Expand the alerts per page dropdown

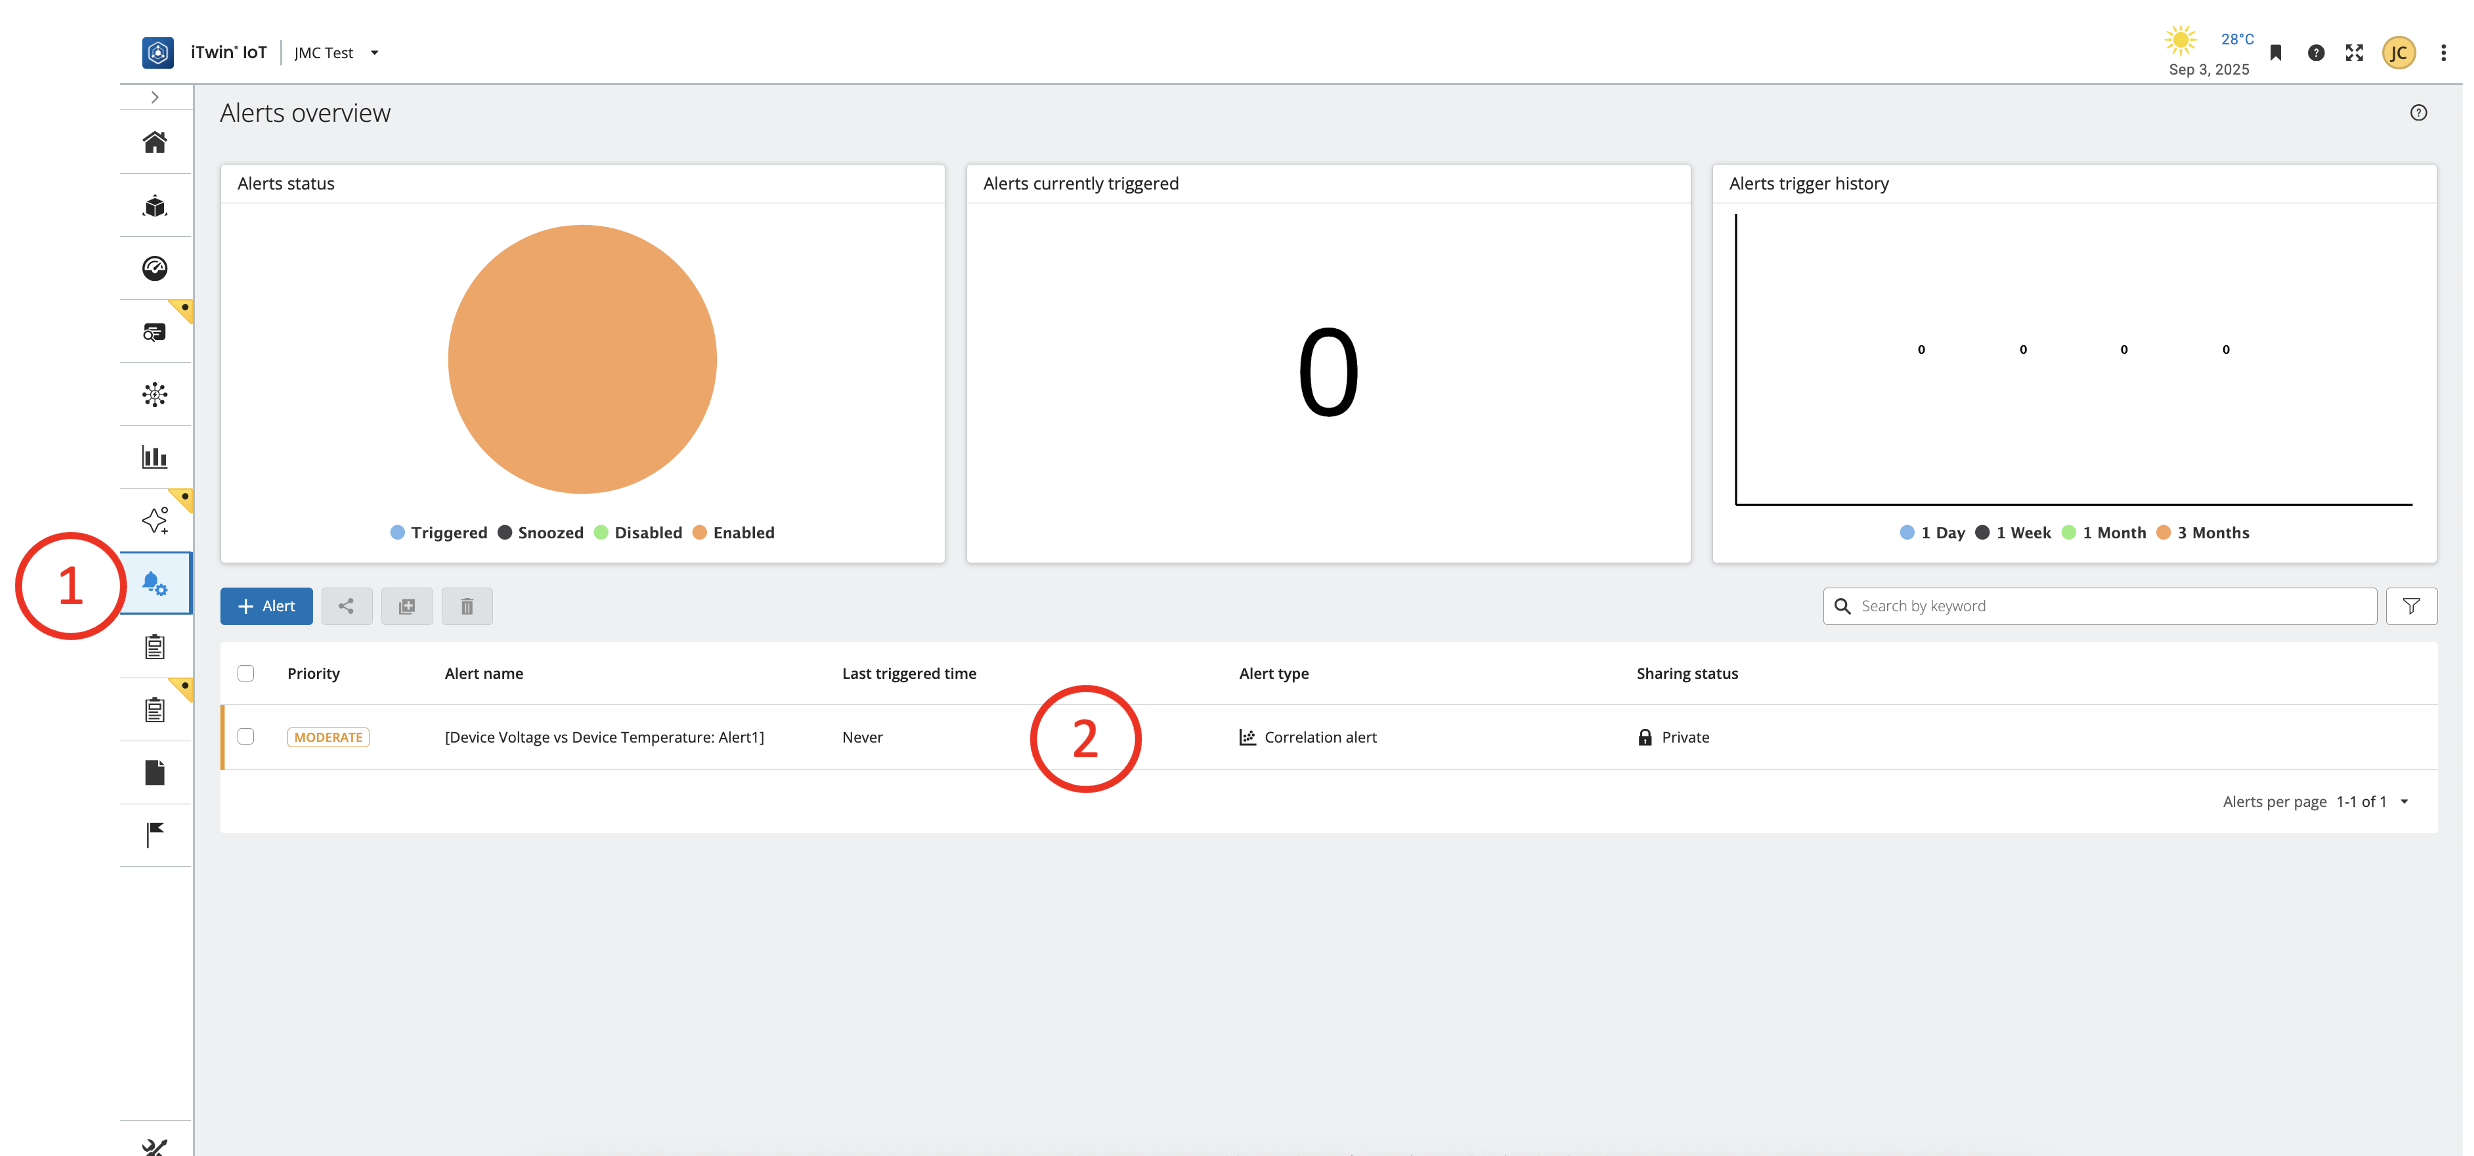click(x=2404, y=802)
